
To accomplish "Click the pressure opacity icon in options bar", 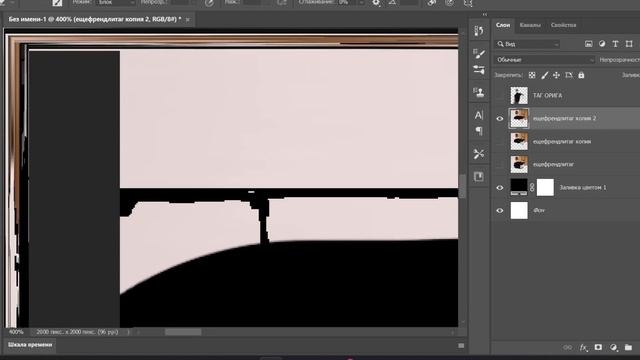I will click(209, 3).
